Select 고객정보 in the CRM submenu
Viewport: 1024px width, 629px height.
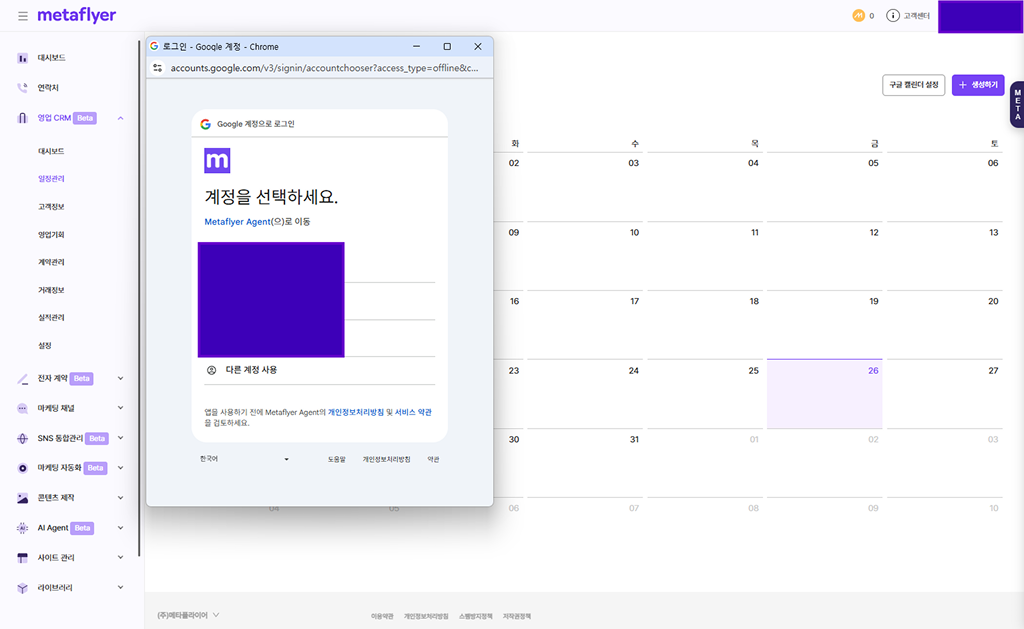(x=51, y=207)
